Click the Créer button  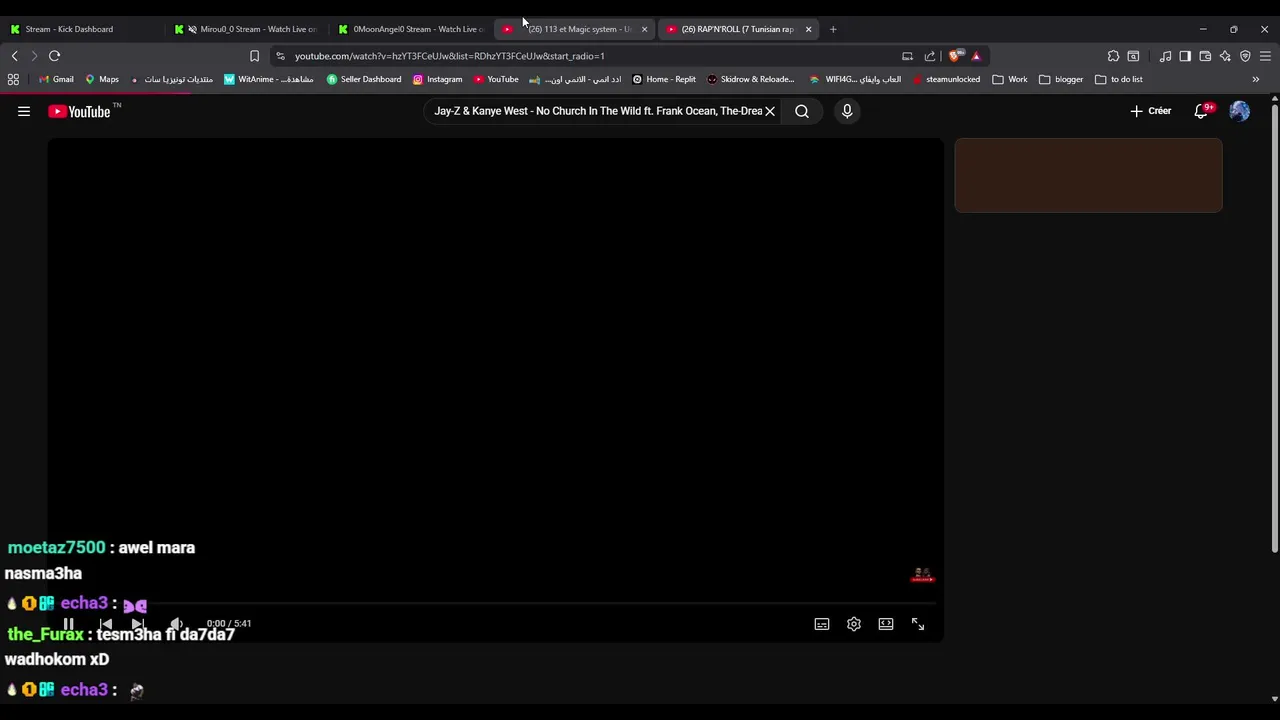click(1151, 111)
